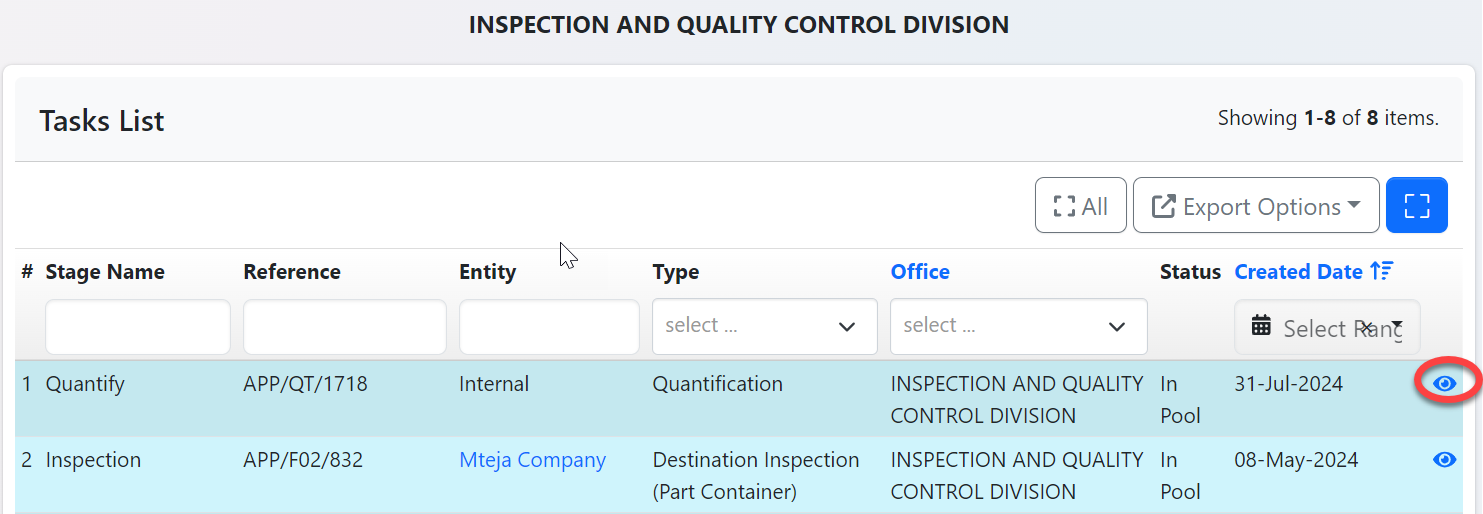Click the 08-May-2024 date cell

(1296, 460)
